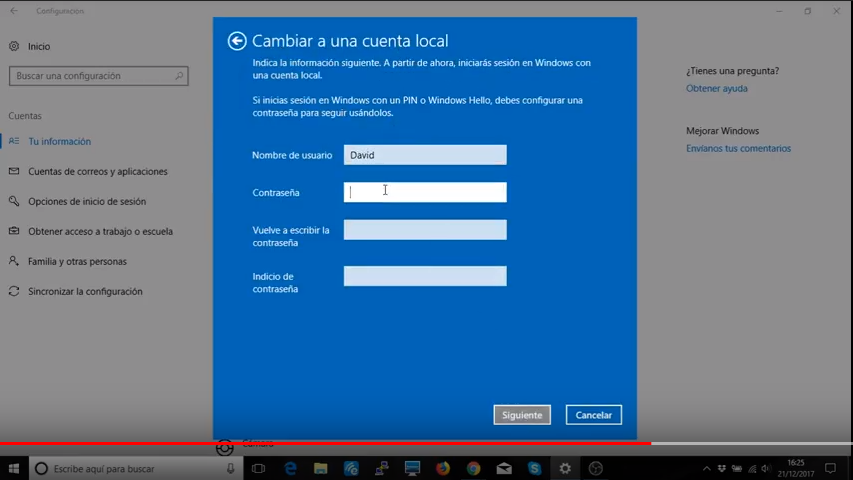
Task: Click the Siguiente button
Action: pos(522,415)
